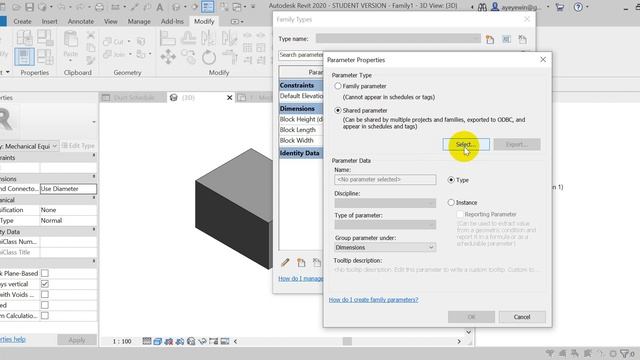Image resolution: width=640 pixels, height=360 pixels.
Task: Click the Help question mark icon
Action: [x=578, y=7]
